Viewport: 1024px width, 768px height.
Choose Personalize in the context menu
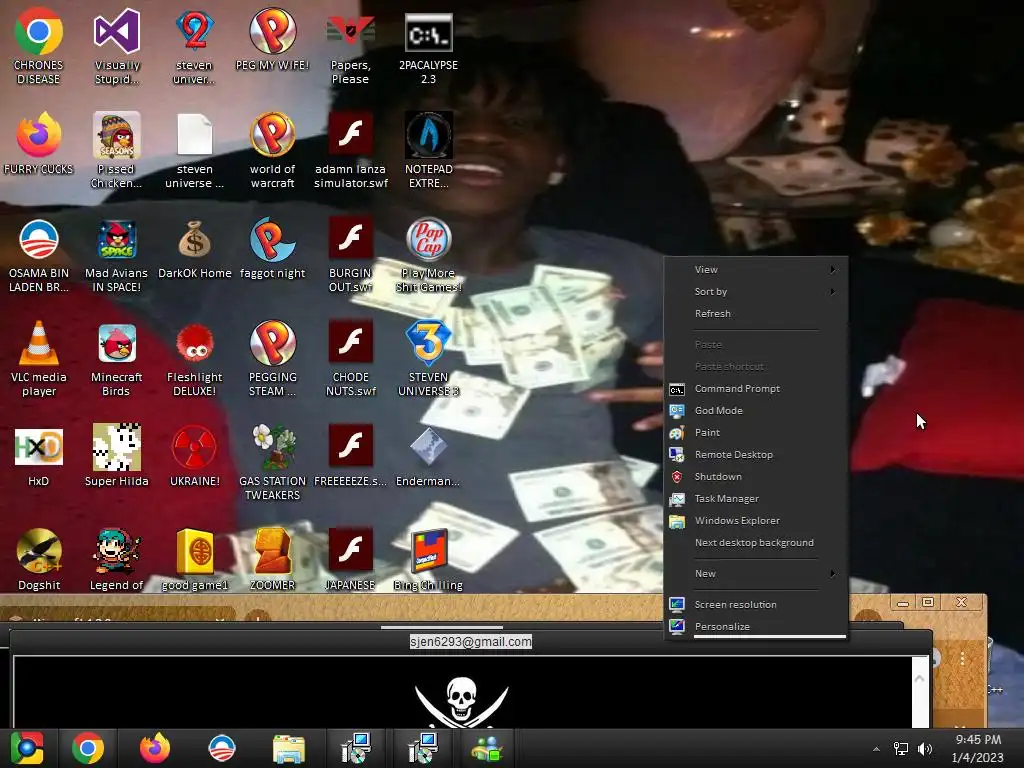point(756,626)
